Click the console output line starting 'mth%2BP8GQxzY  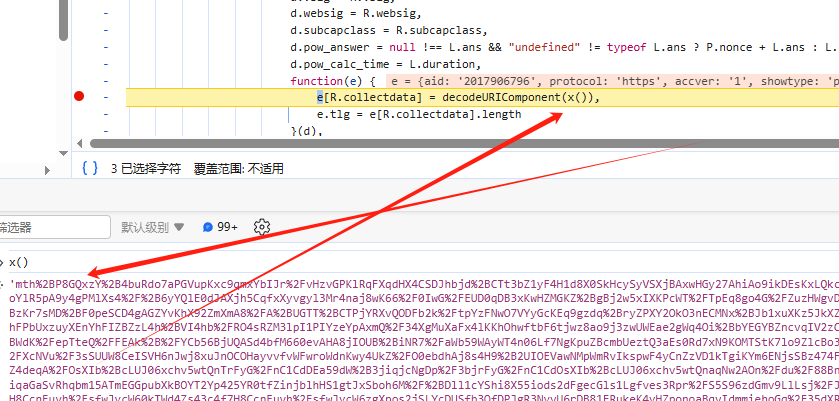(x=424, y=284)
